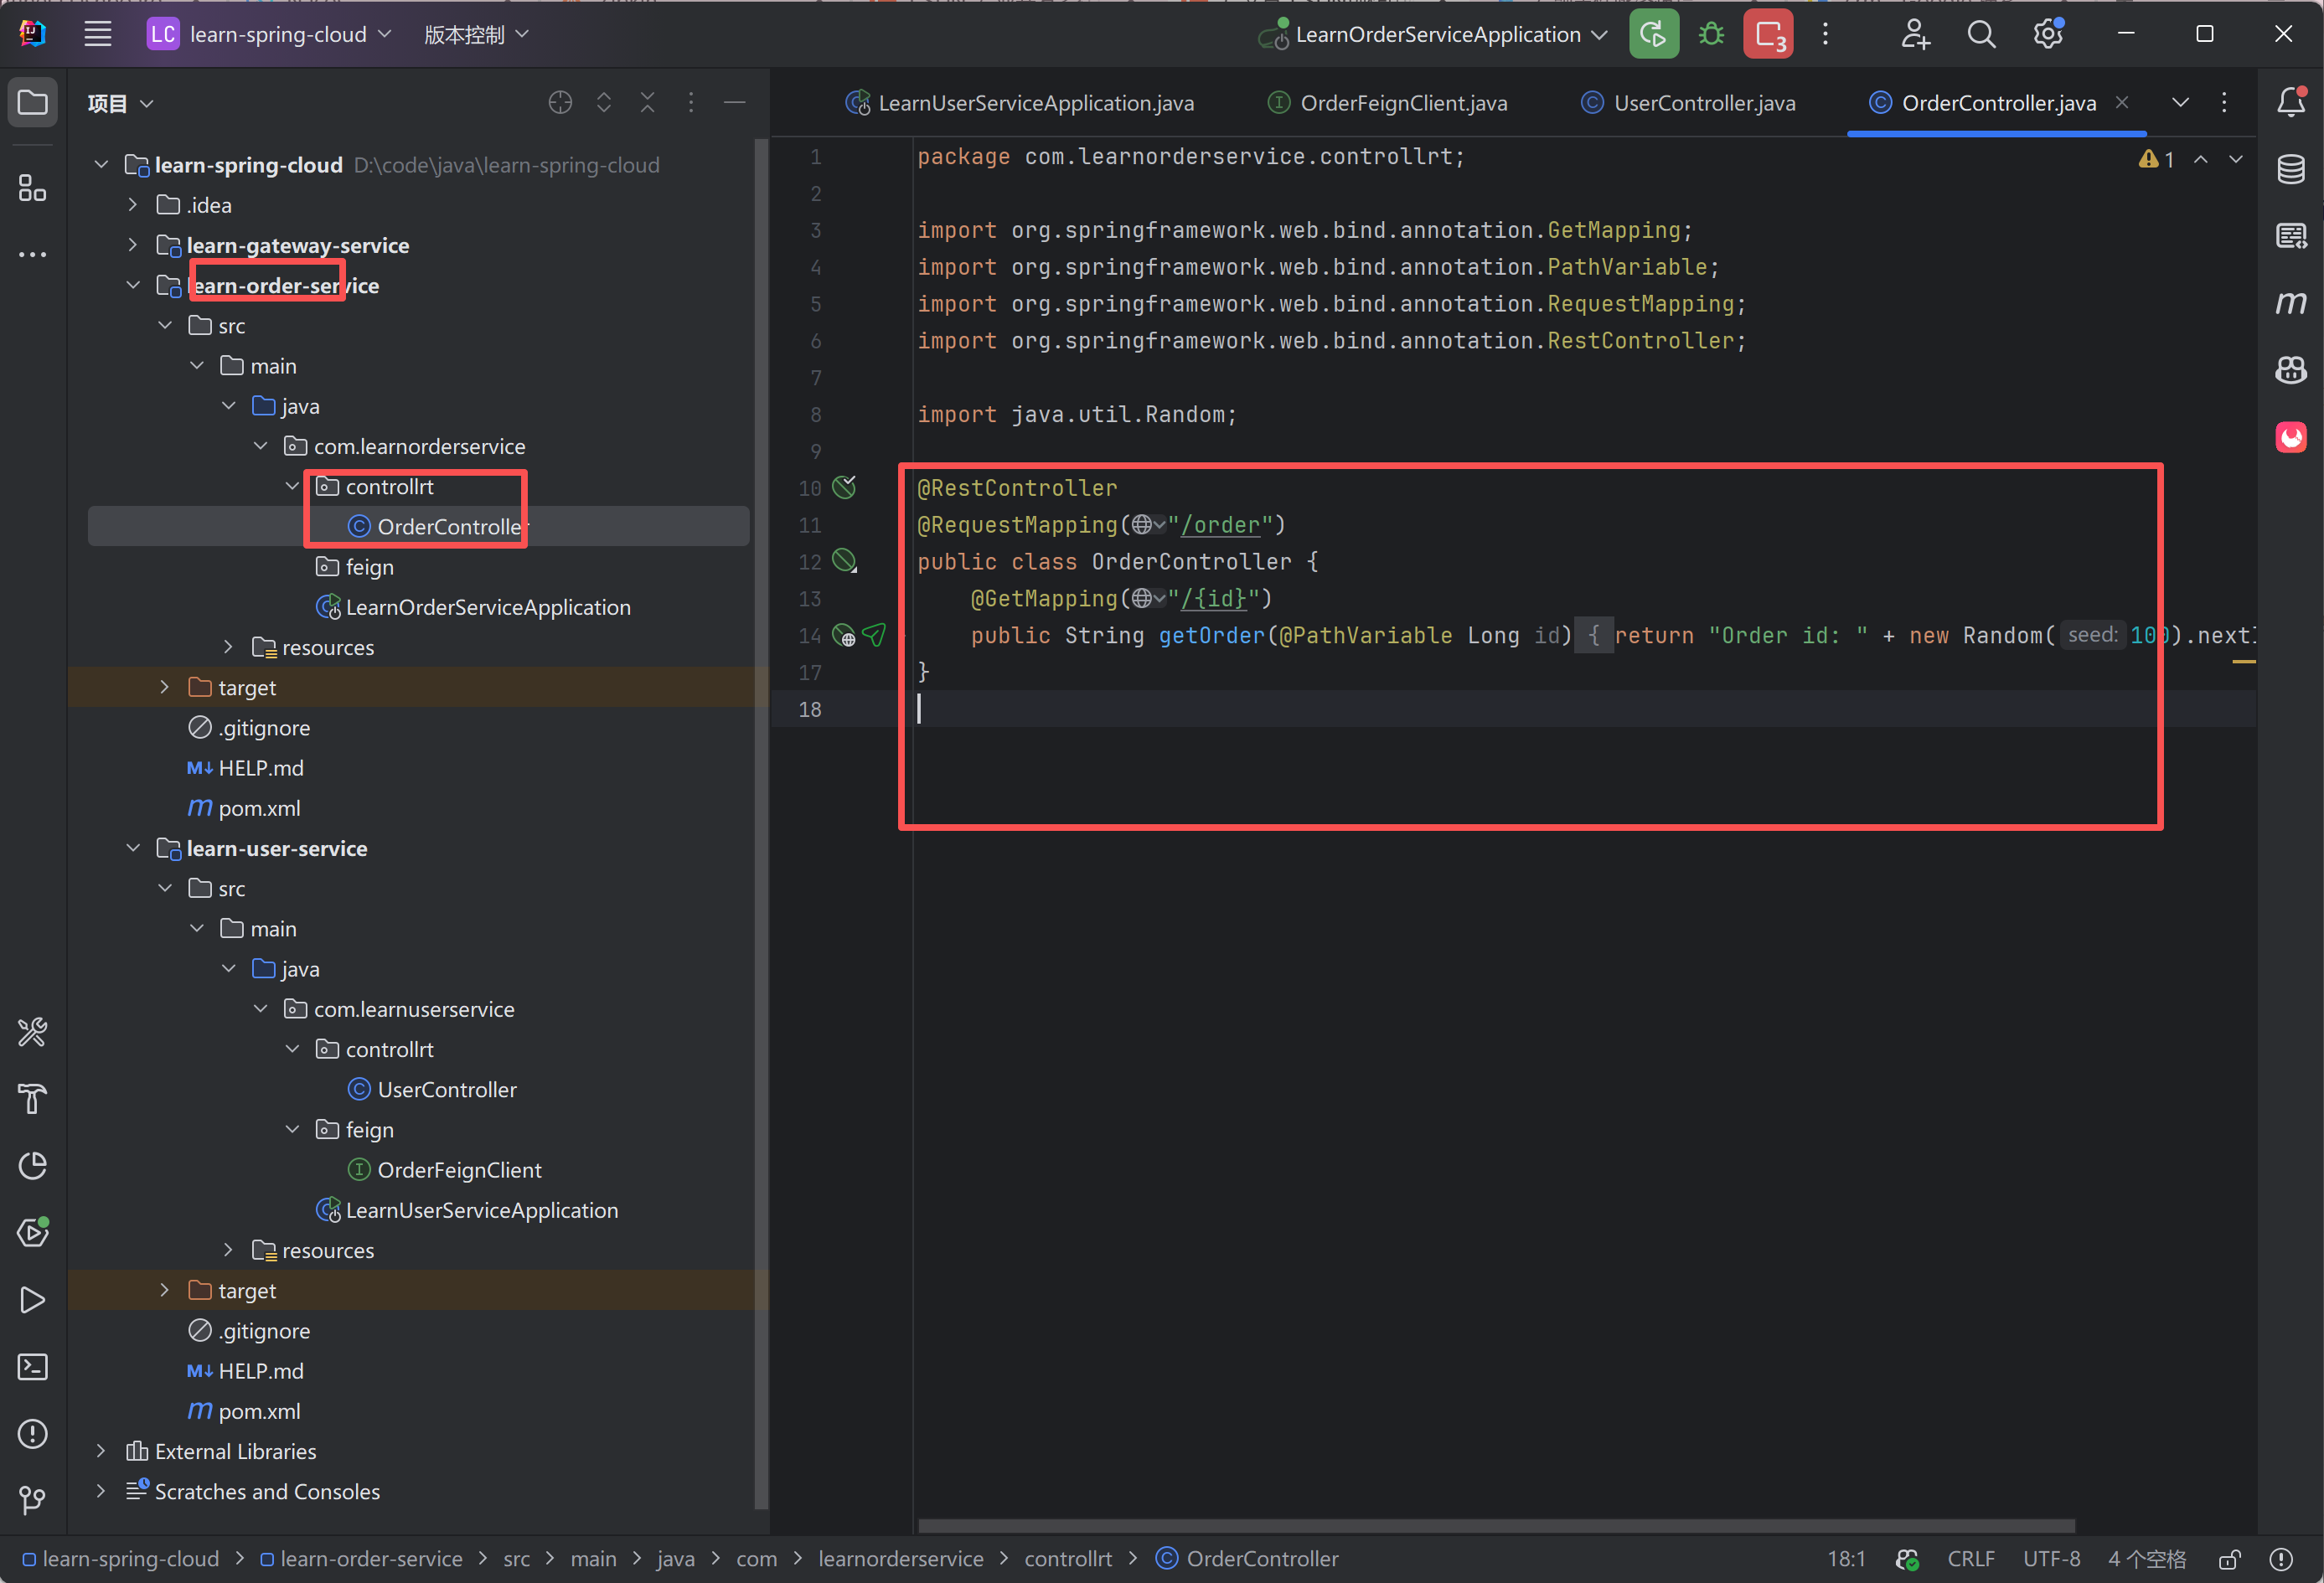Select LearnOrderServiceApplication in project tree
This screenshot has height=1583, width=2324.
488,607
